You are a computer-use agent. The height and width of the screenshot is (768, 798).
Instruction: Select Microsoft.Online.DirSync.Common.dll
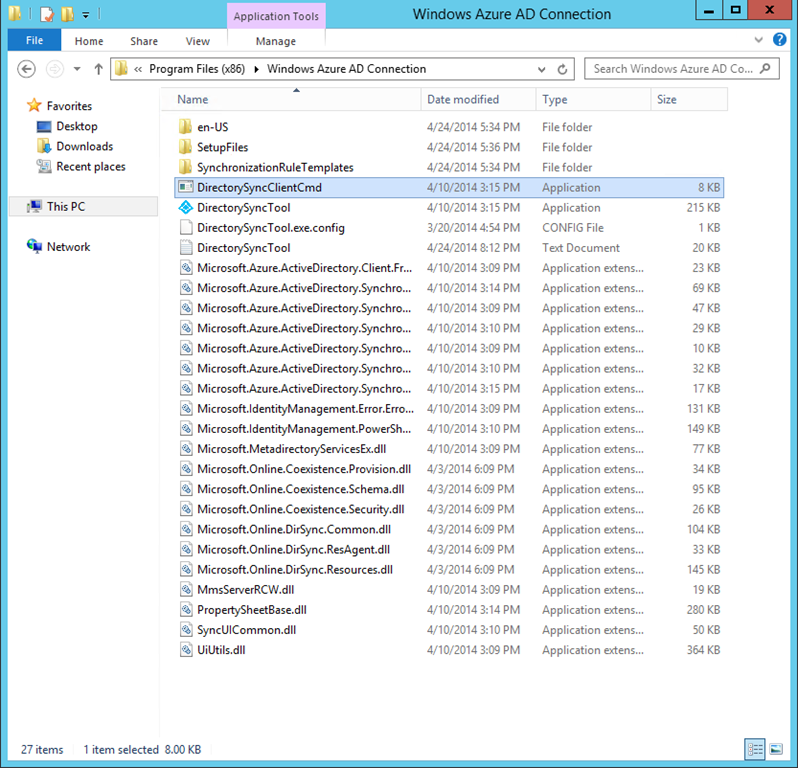(294, 529)
